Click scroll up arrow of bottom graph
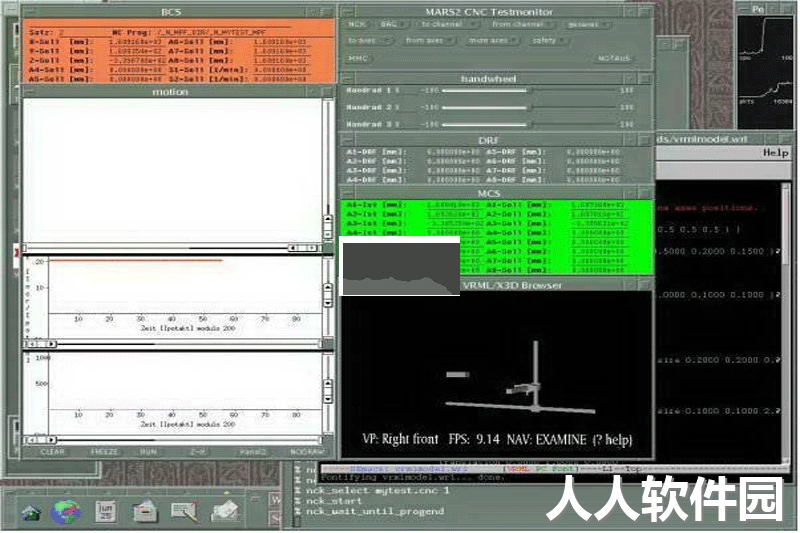 coord(328,383)
